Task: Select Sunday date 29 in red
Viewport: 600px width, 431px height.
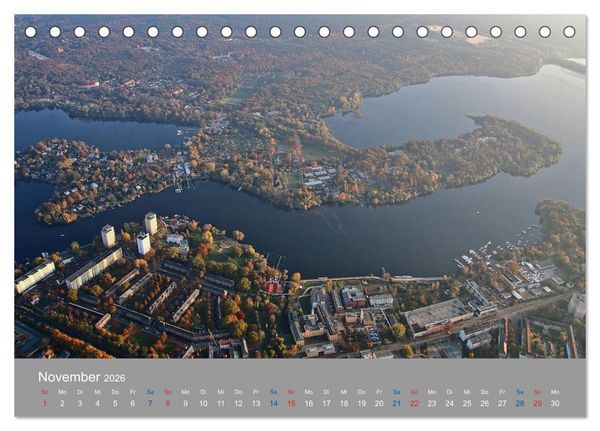Action: 538,403
